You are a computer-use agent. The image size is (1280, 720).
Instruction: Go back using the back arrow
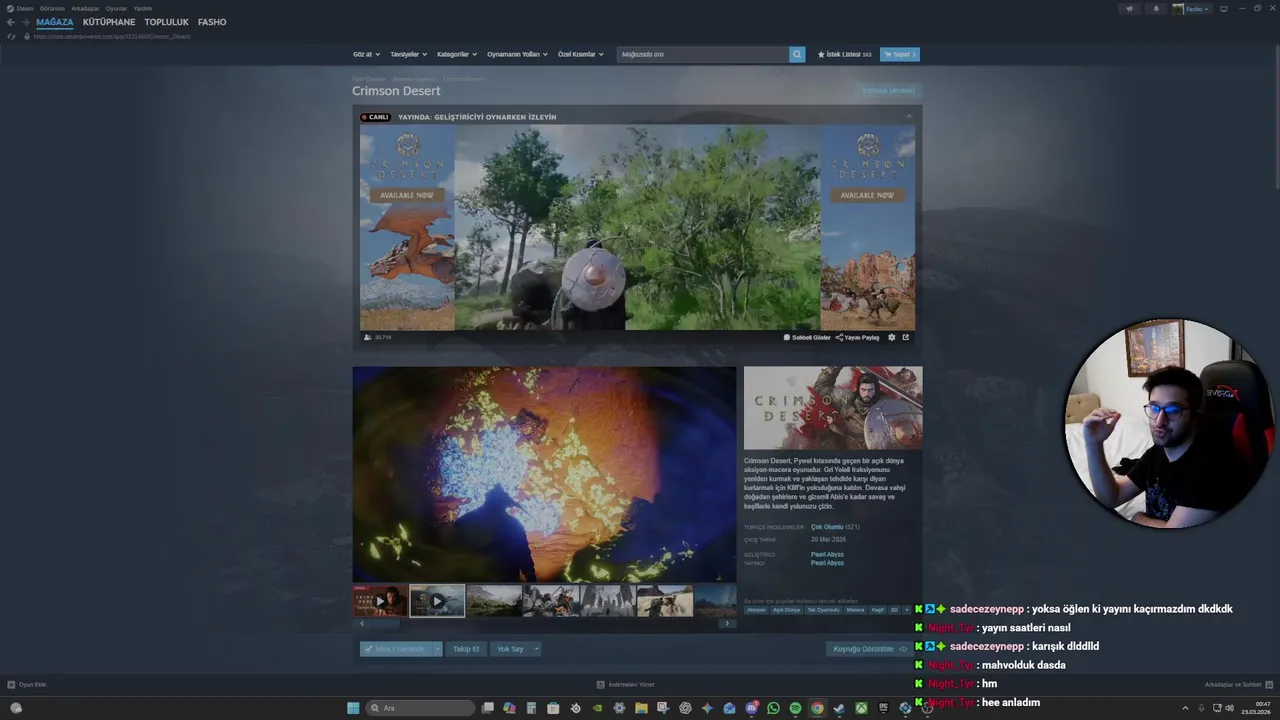point(10,22)
